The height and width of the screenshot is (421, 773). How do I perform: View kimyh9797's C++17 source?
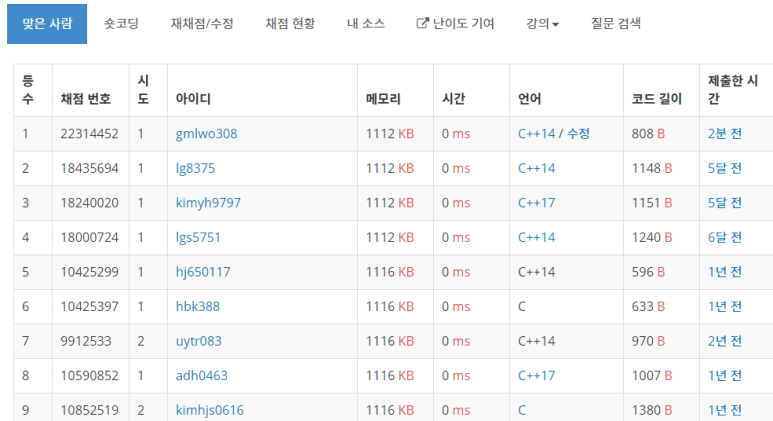coord(536,203)
